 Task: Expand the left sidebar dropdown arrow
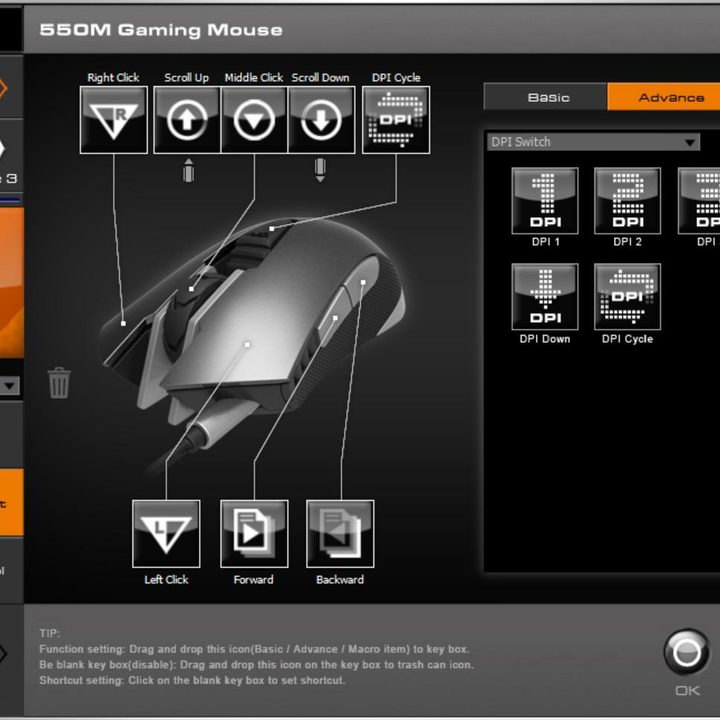[10, 386]
